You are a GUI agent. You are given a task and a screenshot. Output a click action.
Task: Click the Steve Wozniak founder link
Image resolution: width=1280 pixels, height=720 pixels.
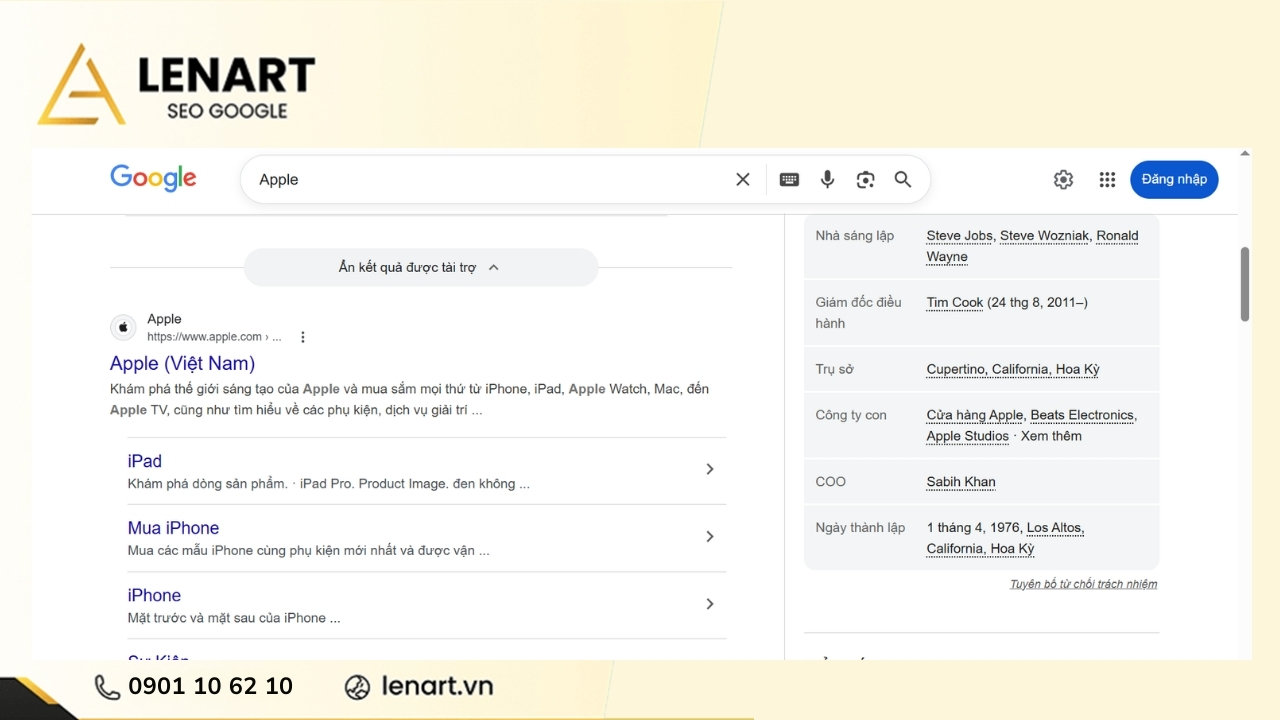click(x=1045, y=236)
